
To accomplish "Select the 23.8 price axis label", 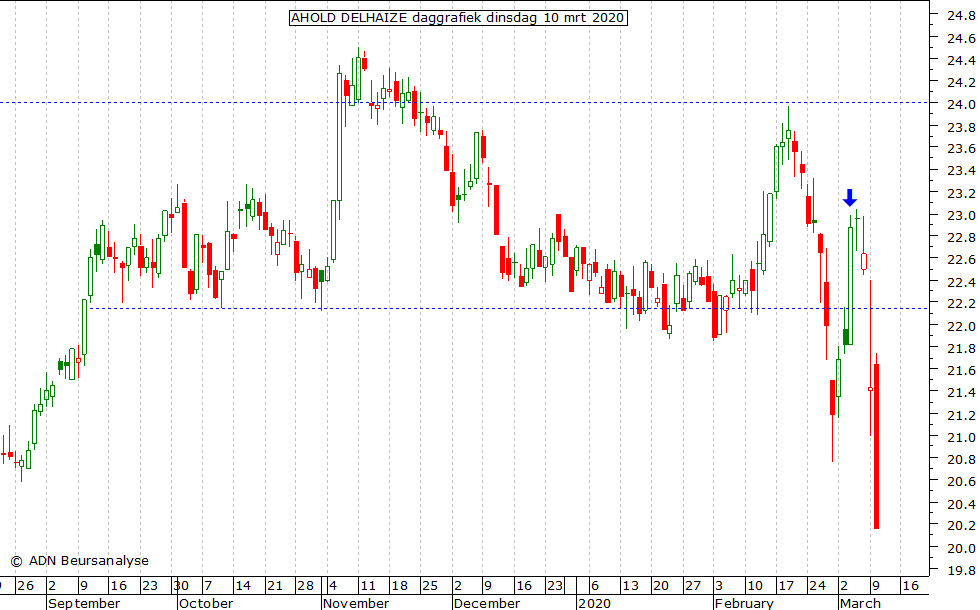I will pos(961,127).
